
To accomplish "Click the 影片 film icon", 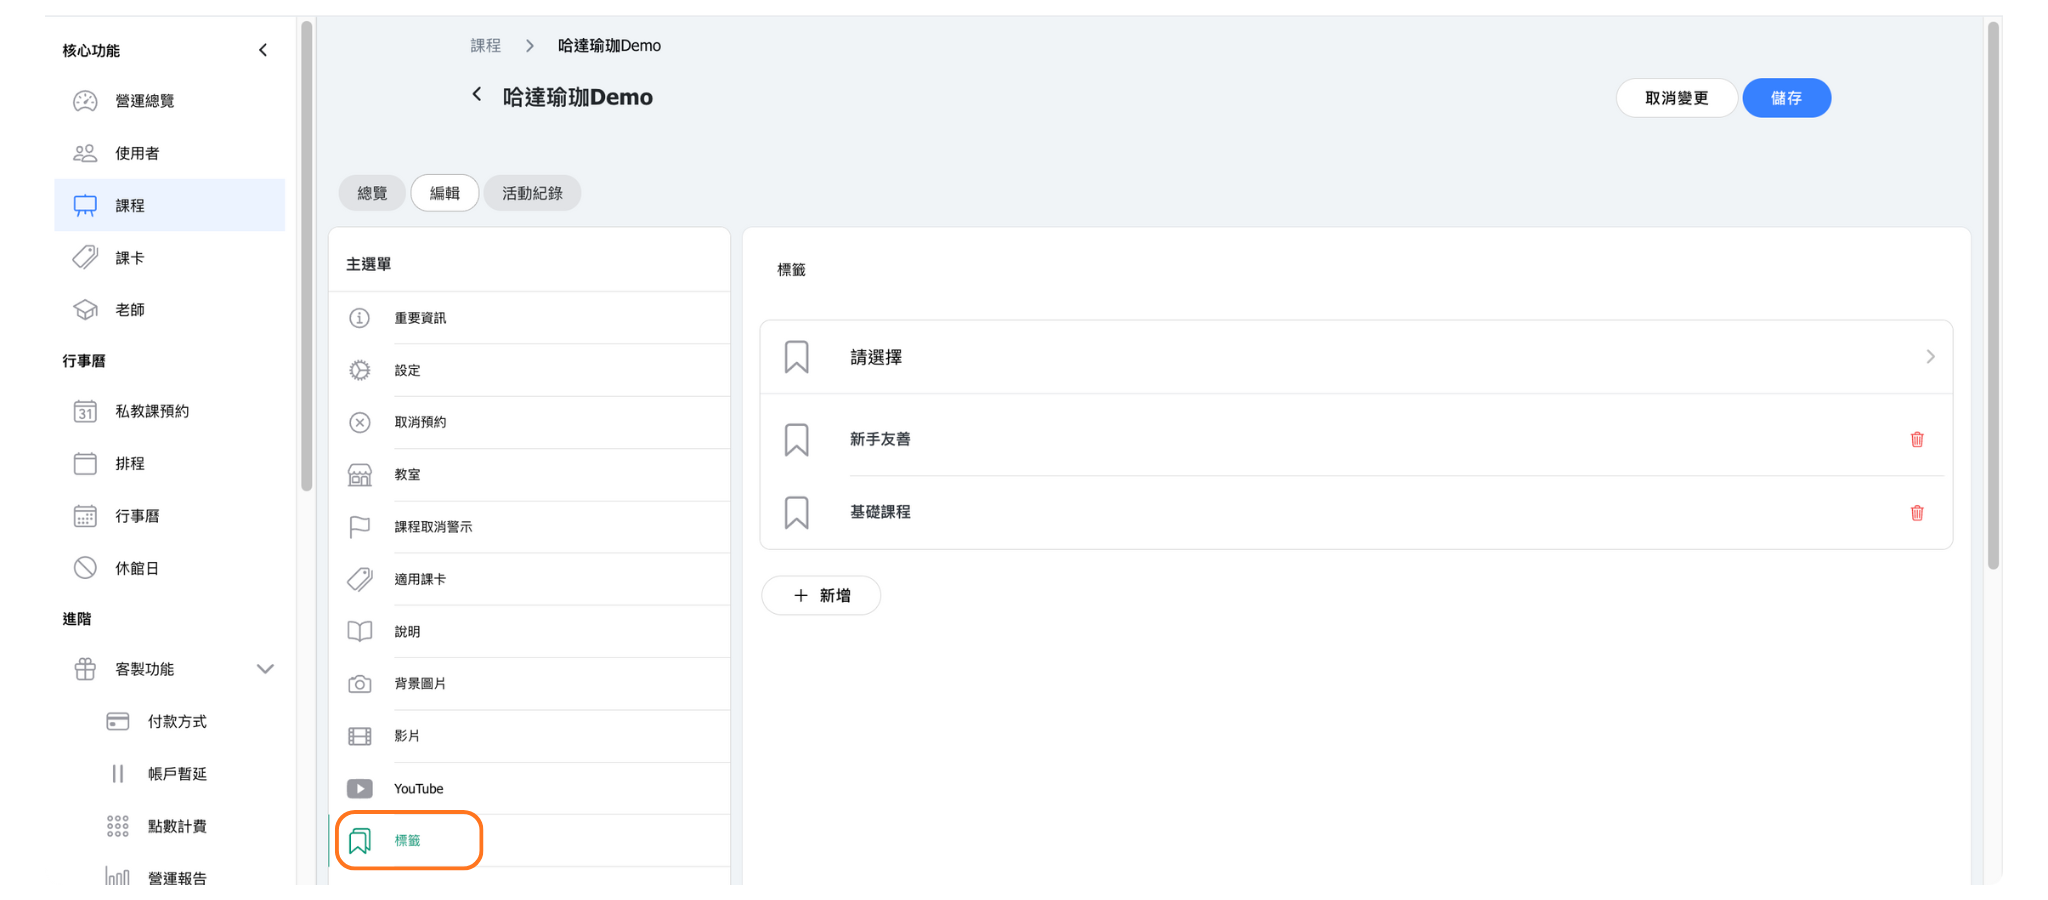I will pyautogui.click(x=360, y=737).
